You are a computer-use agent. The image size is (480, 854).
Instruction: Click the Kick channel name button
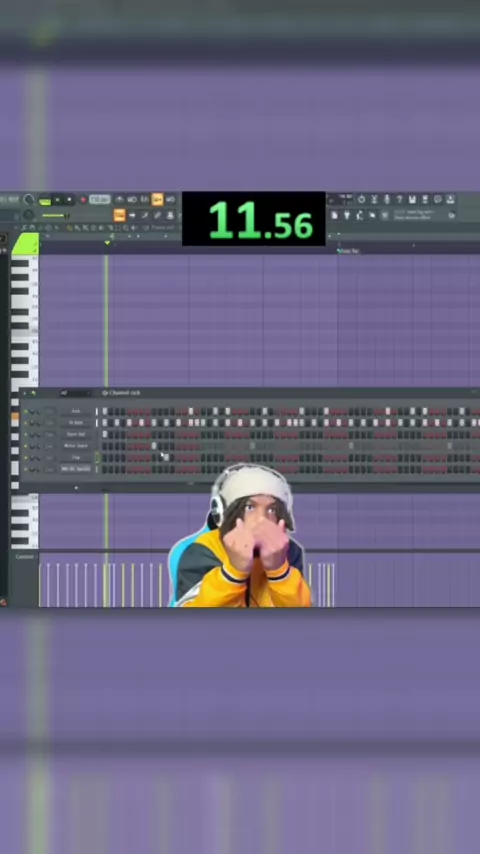coord(76,412)
